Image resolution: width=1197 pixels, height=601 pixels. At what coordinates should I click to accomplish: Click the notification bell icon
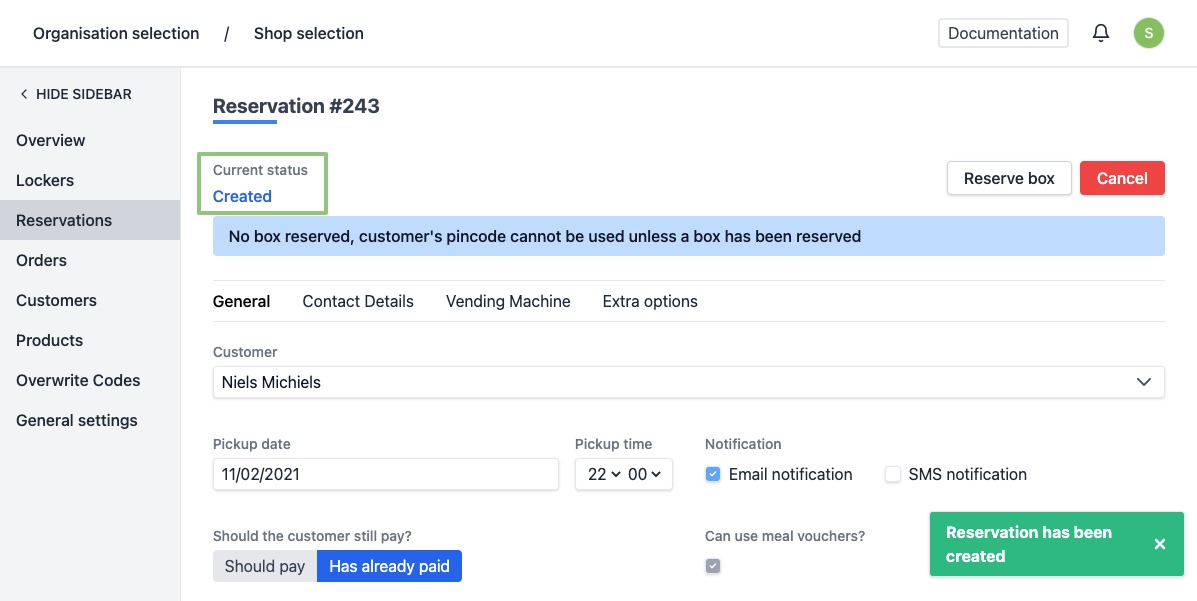pyautogui.click(x=1101, y=33)
